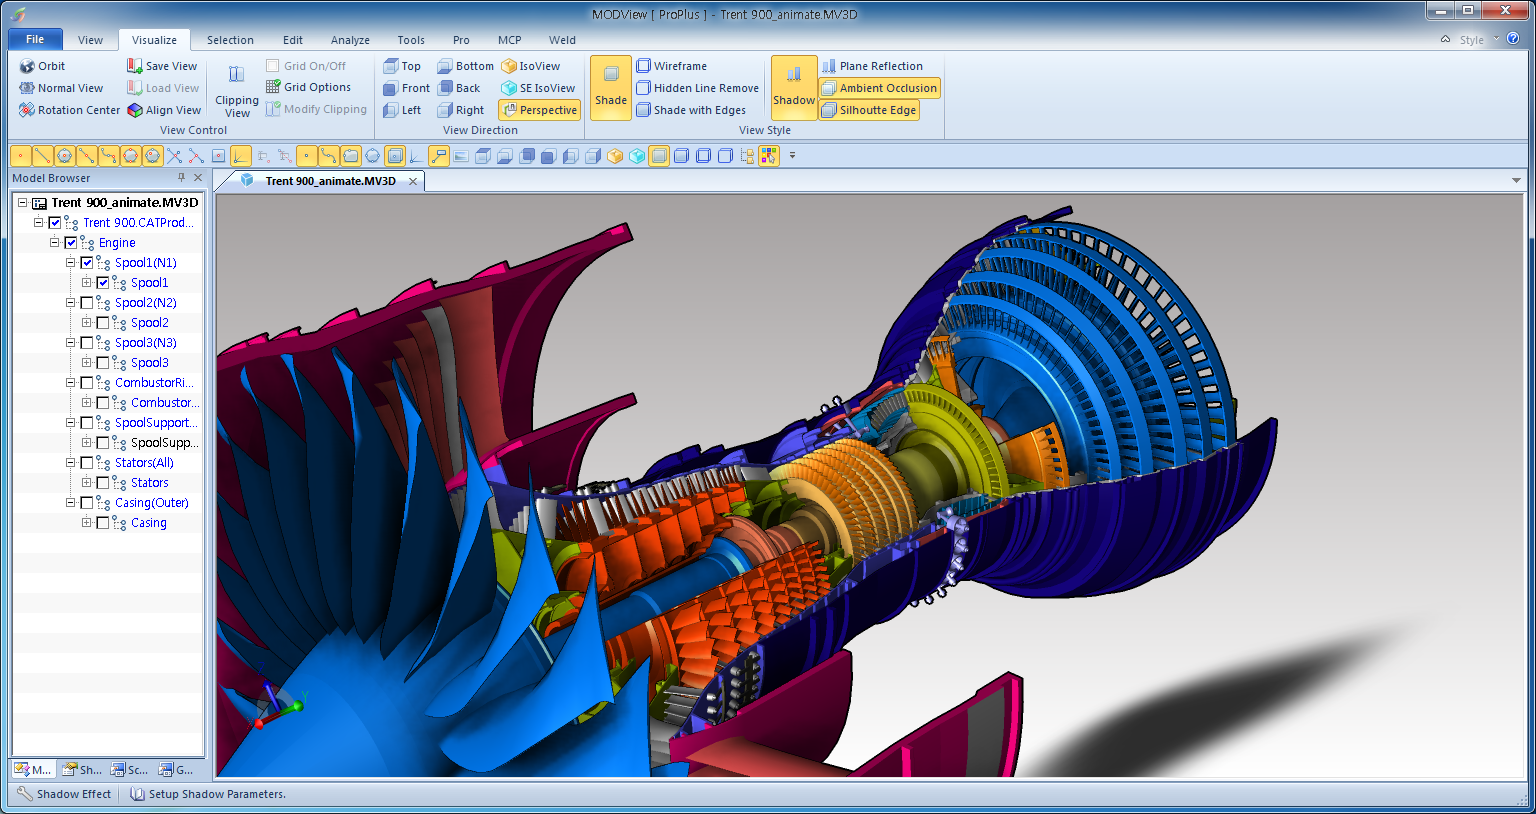Screen dimensions: 1536x814
Task: Click the colorful grid icon on the snap toolbar
Action: tap(768, 156)
